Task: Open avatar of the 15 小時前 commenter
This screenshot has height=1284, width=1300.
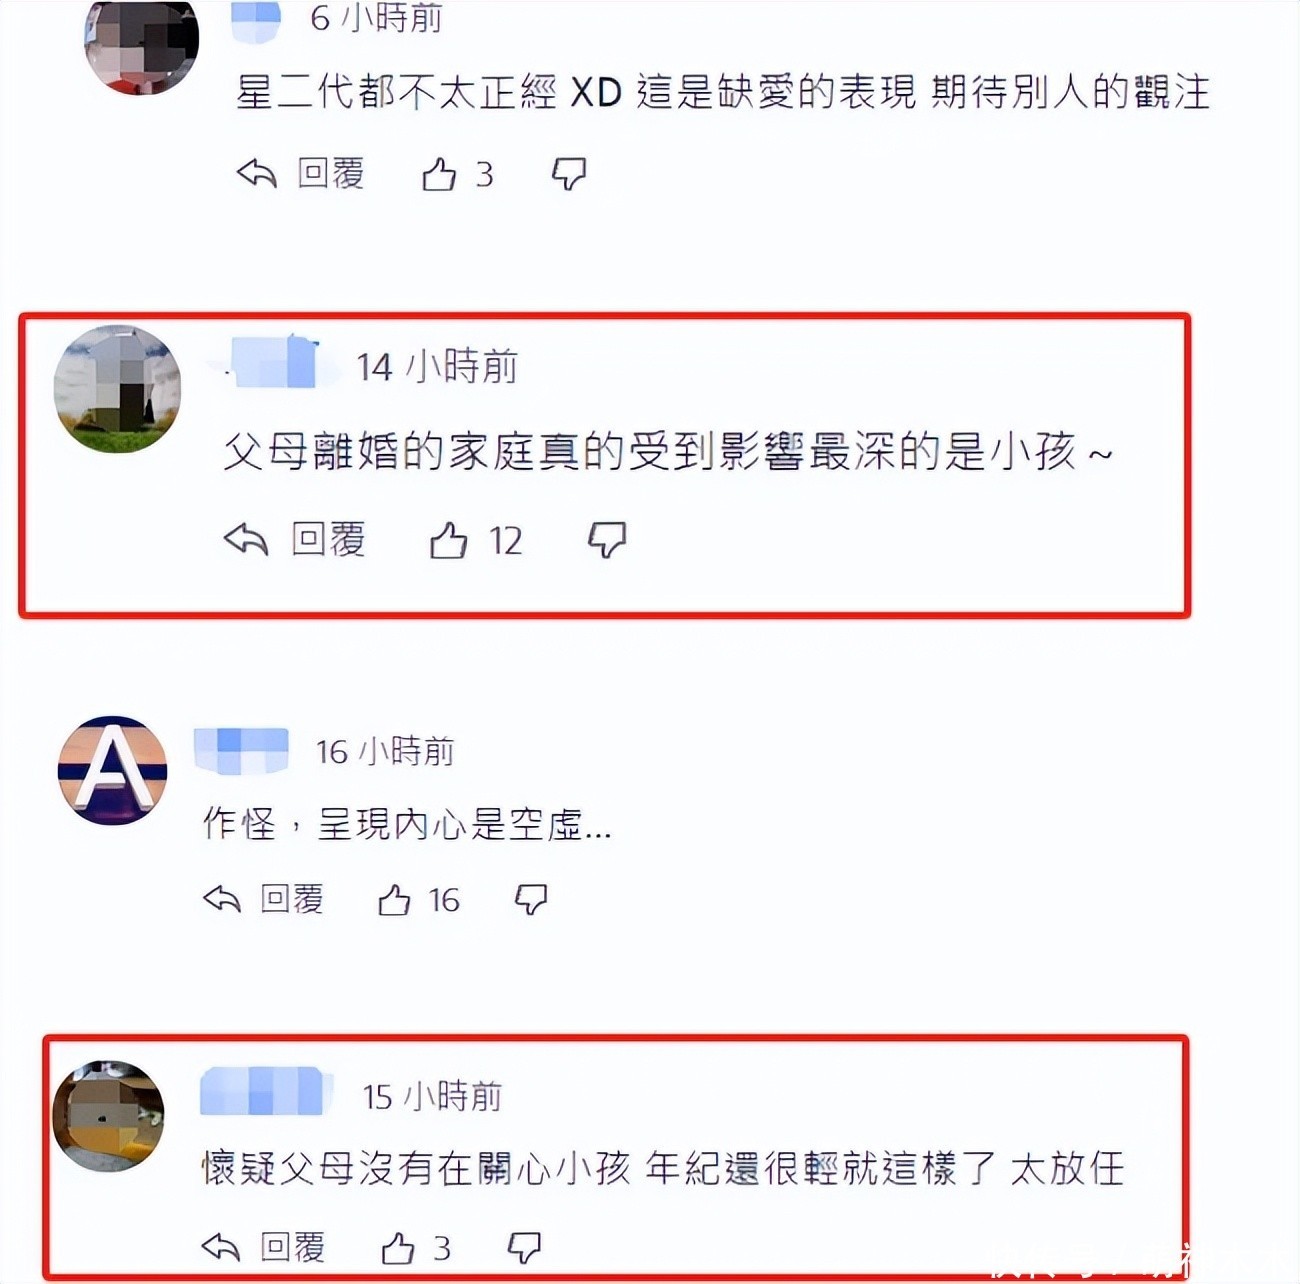Action: [x=108, y=1116]
